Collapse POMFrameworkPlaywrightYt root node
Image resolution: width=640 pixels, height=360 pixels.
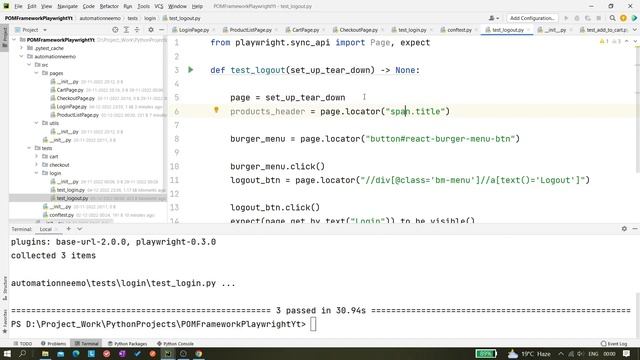15,40
